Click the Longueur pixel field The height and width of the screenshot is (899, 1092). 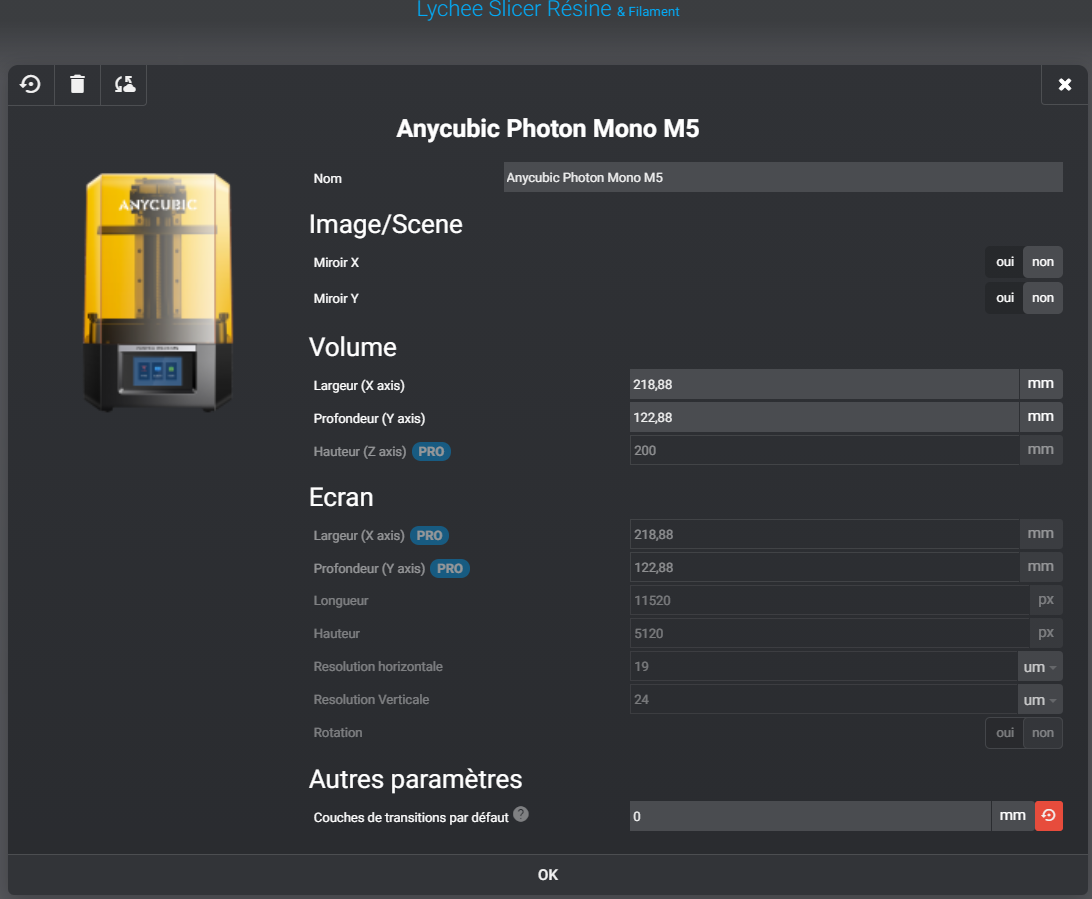829,600
